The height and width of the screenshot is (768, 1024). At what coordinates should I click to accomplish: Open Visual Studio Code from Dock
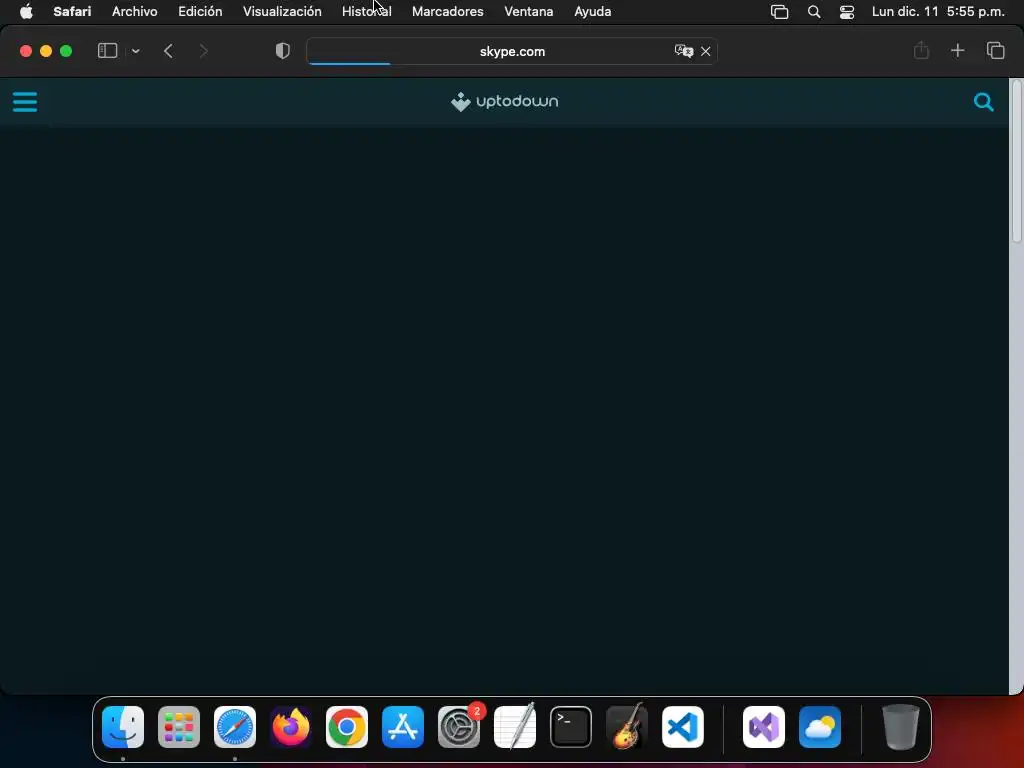tap(683, 726)
